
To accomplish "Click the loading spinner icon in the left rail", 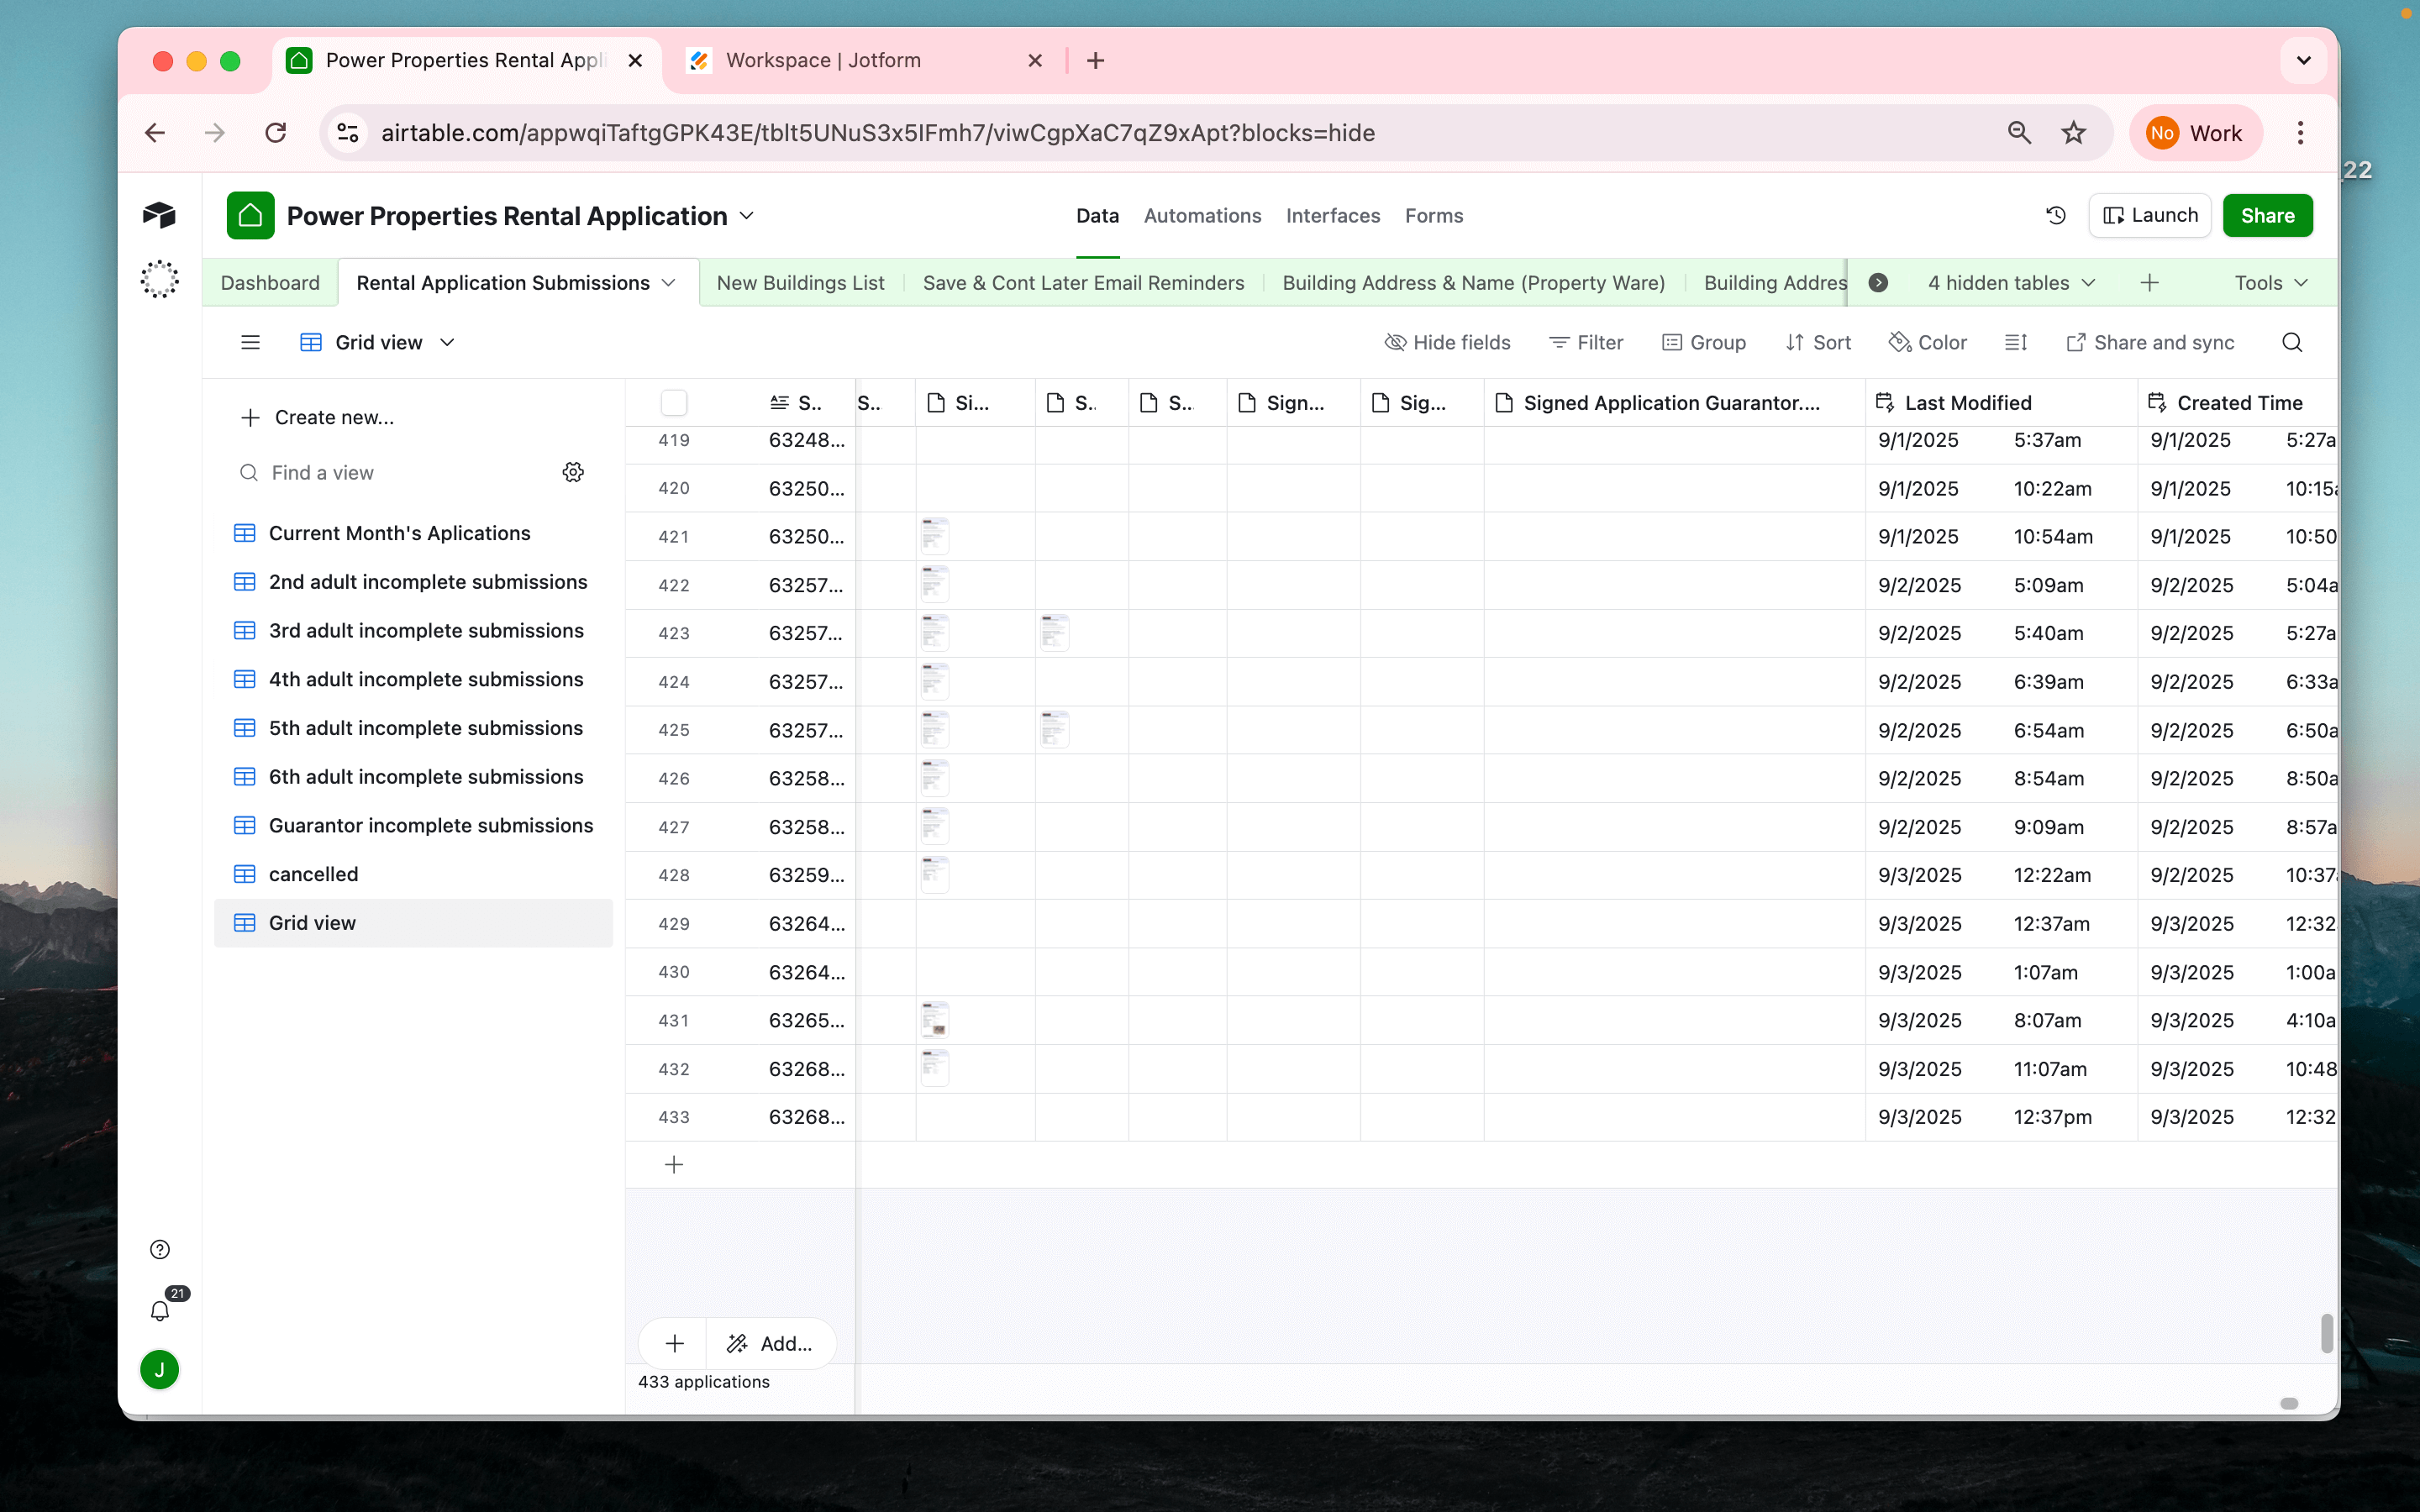I will tap(159, 279).
